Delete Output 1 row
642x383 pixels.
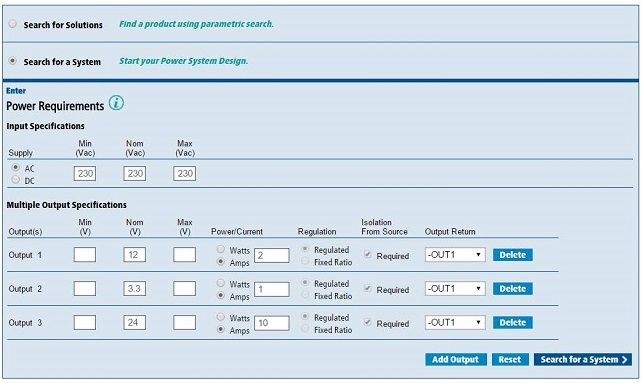coord(513,255)
